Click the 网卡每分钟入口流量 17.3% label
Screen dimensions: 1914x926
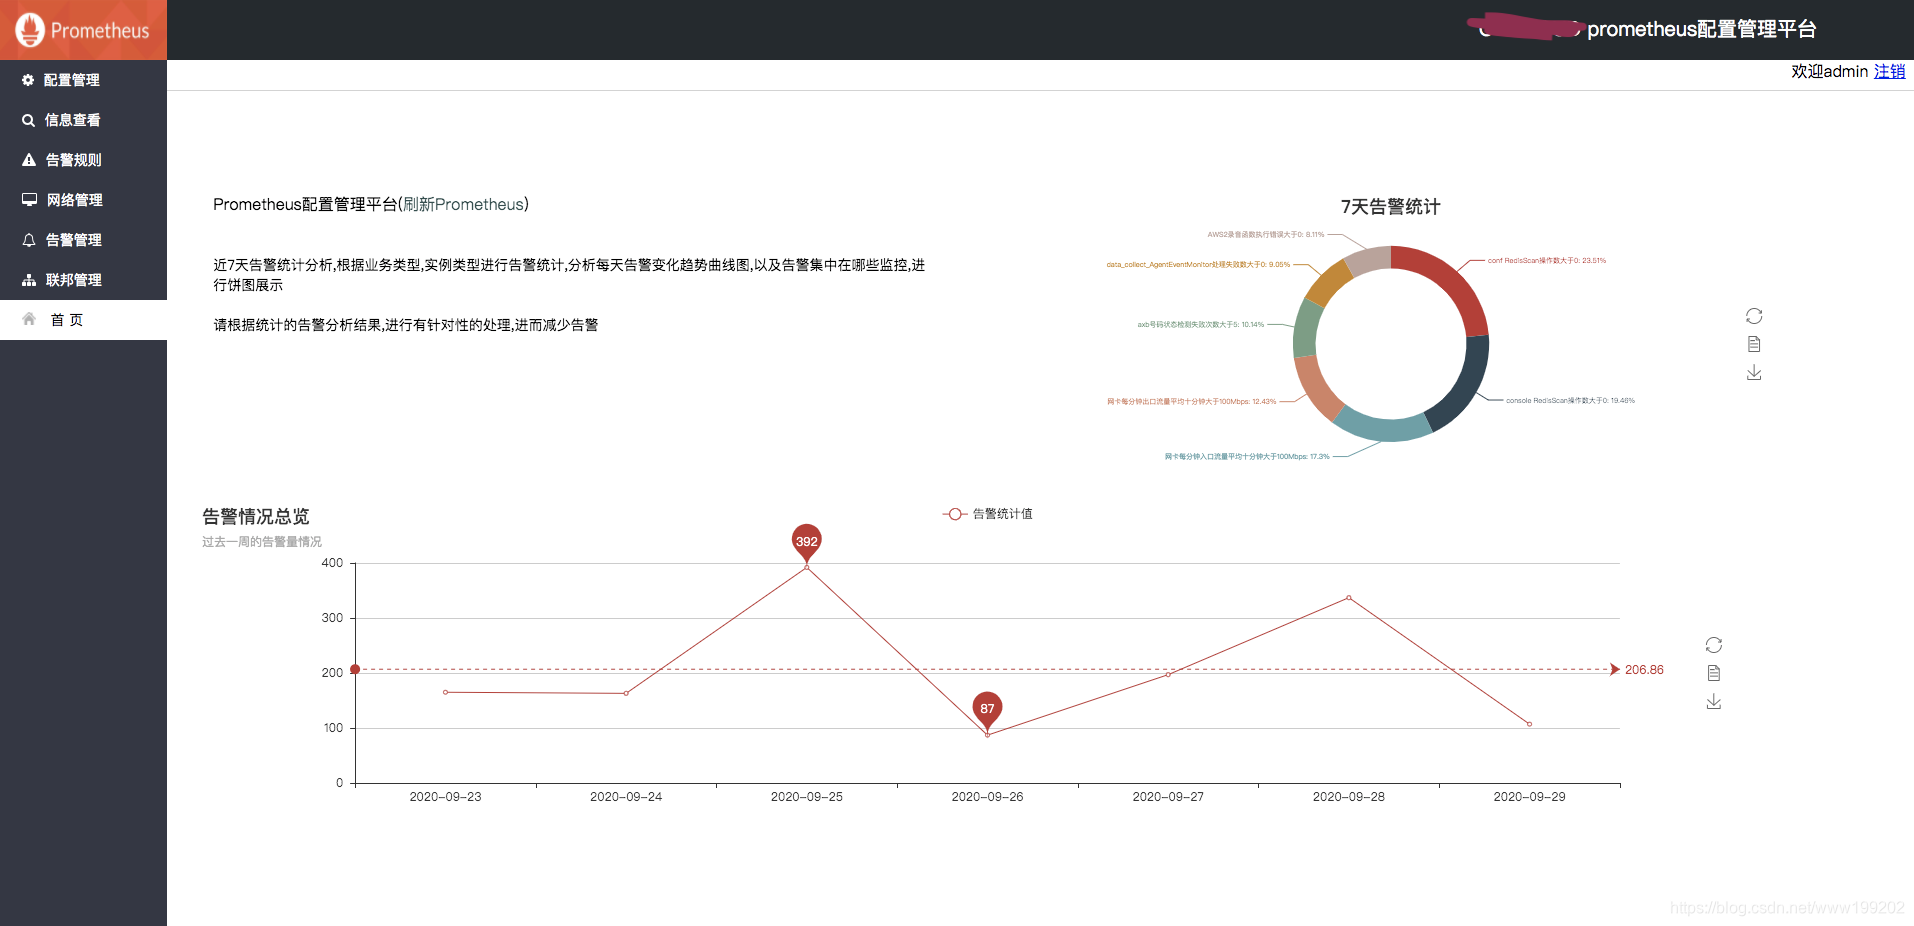click(x=1247, y=457)
